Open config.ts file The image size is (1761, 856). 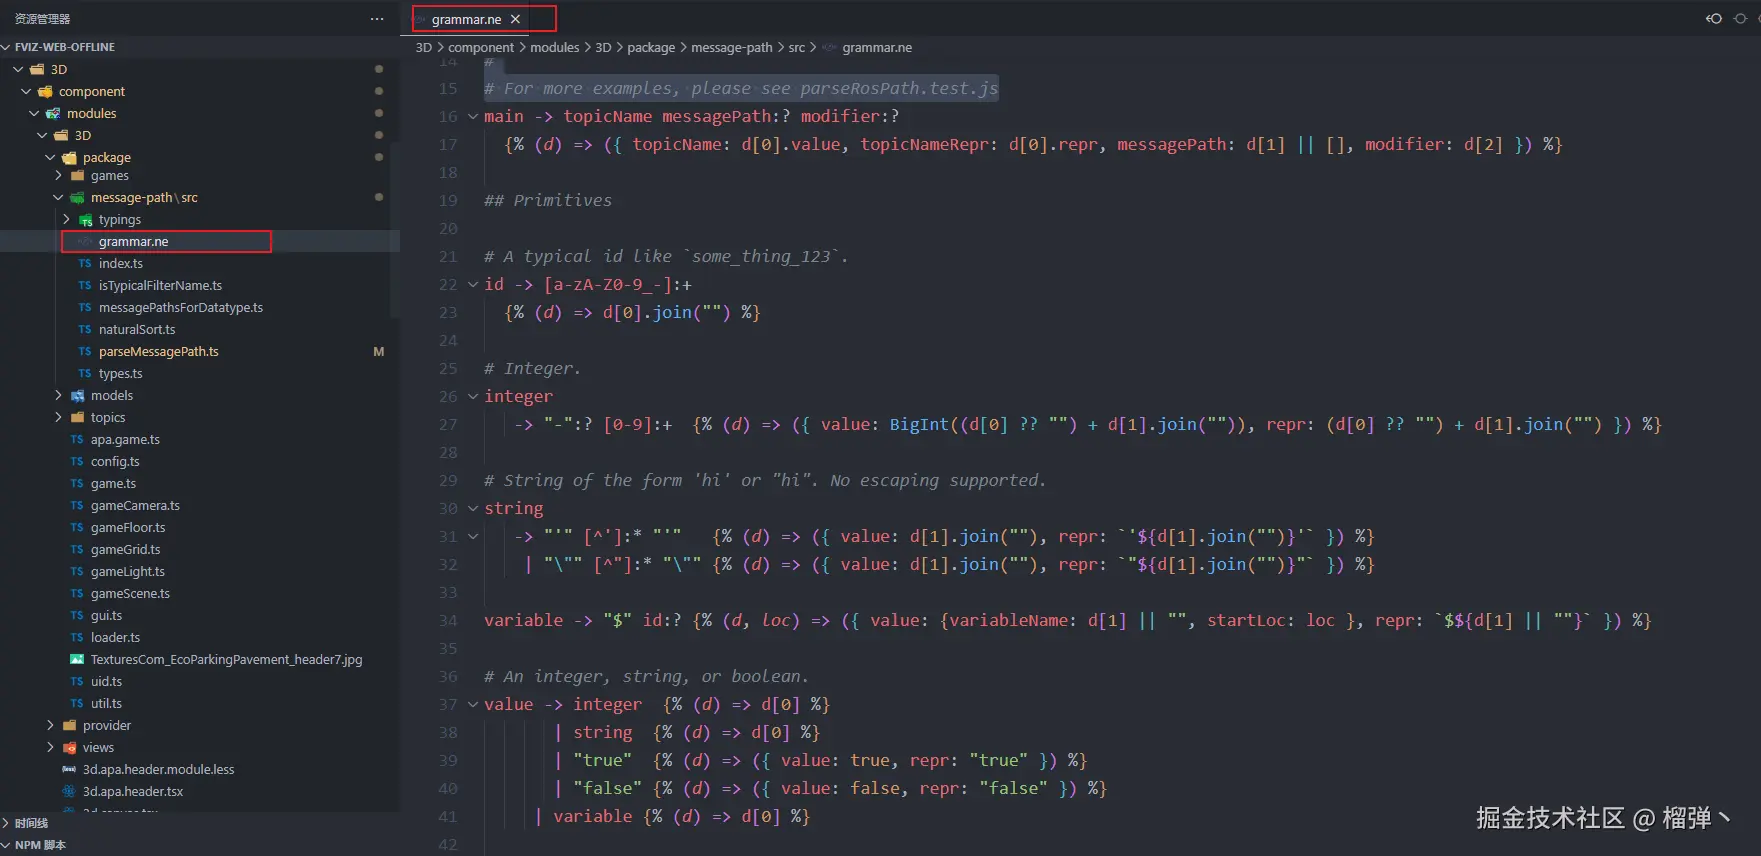click(115, 461)
